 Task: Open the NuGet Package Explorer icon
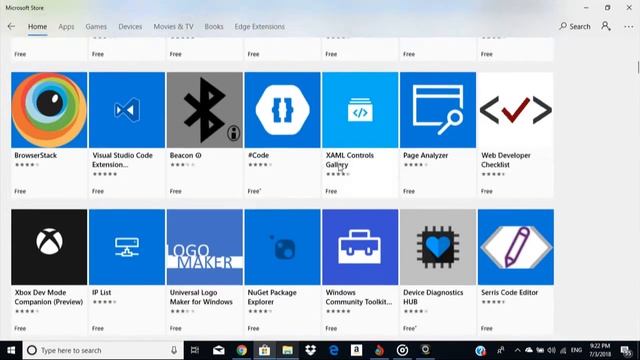tap(282, 247)
